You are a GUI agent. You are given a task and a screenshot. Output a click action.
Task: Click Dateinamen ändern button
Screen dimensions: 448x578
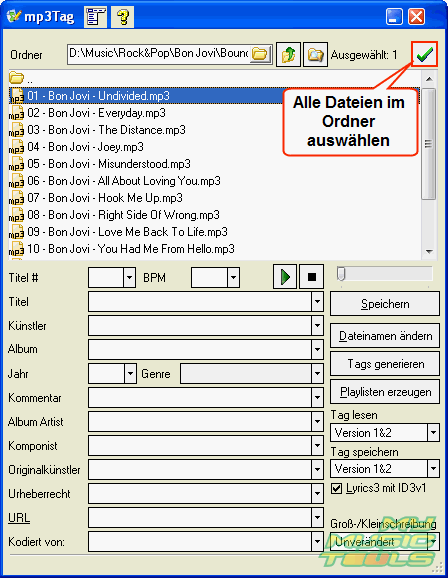tap(385, 335)
